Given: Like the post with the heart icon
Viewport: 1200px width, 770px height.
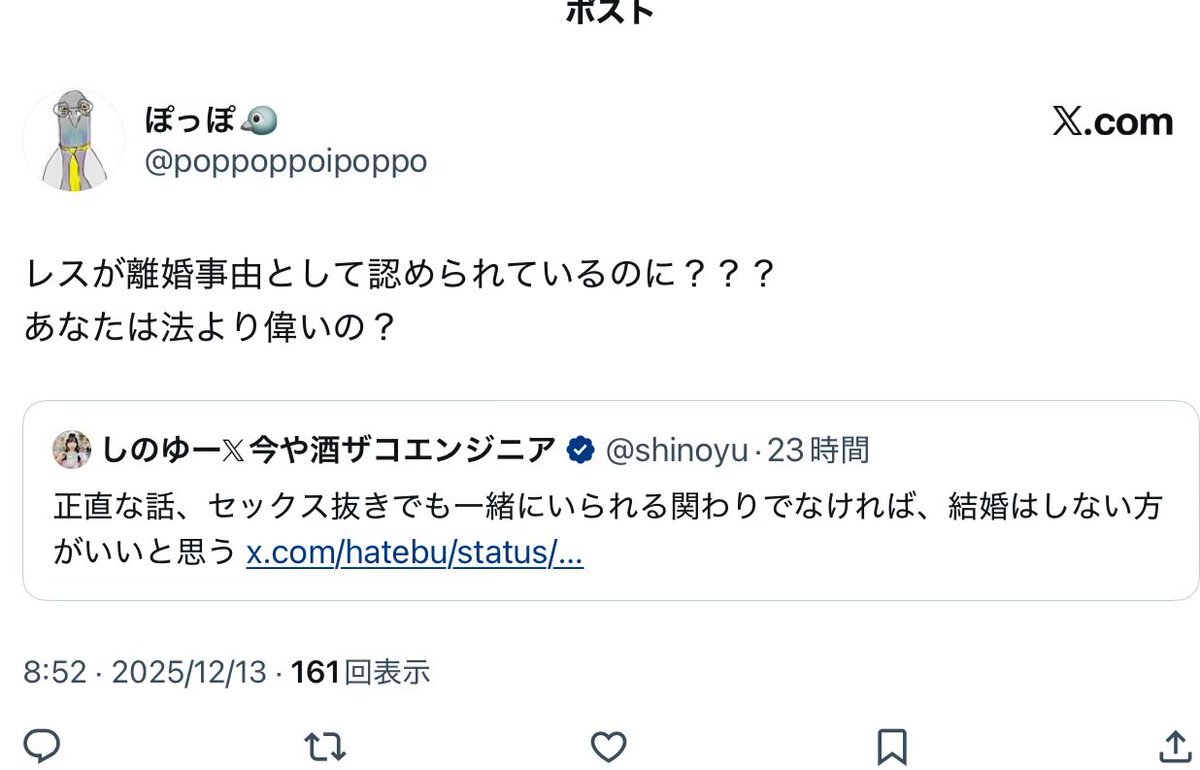Looking at the screenshot, I should pyautogui.click(x=608, y=745).
